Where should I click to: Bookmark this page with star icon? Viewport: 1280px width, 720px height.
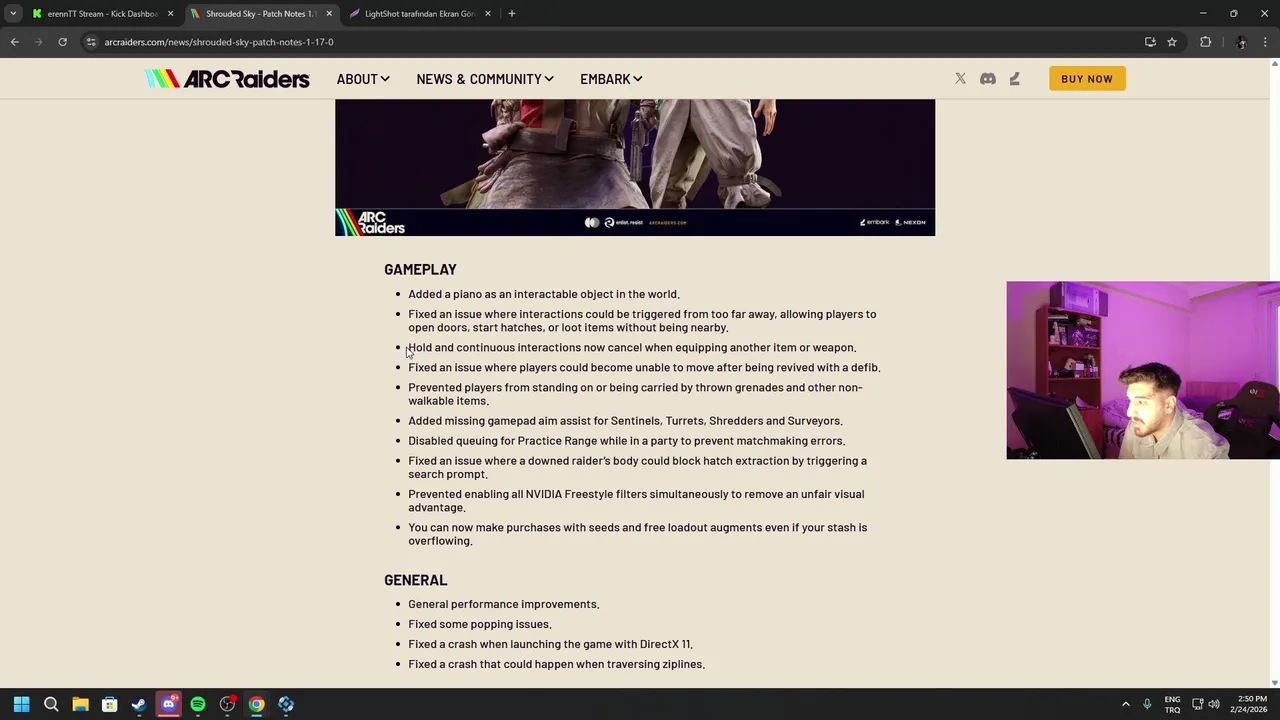[1172, 42]
